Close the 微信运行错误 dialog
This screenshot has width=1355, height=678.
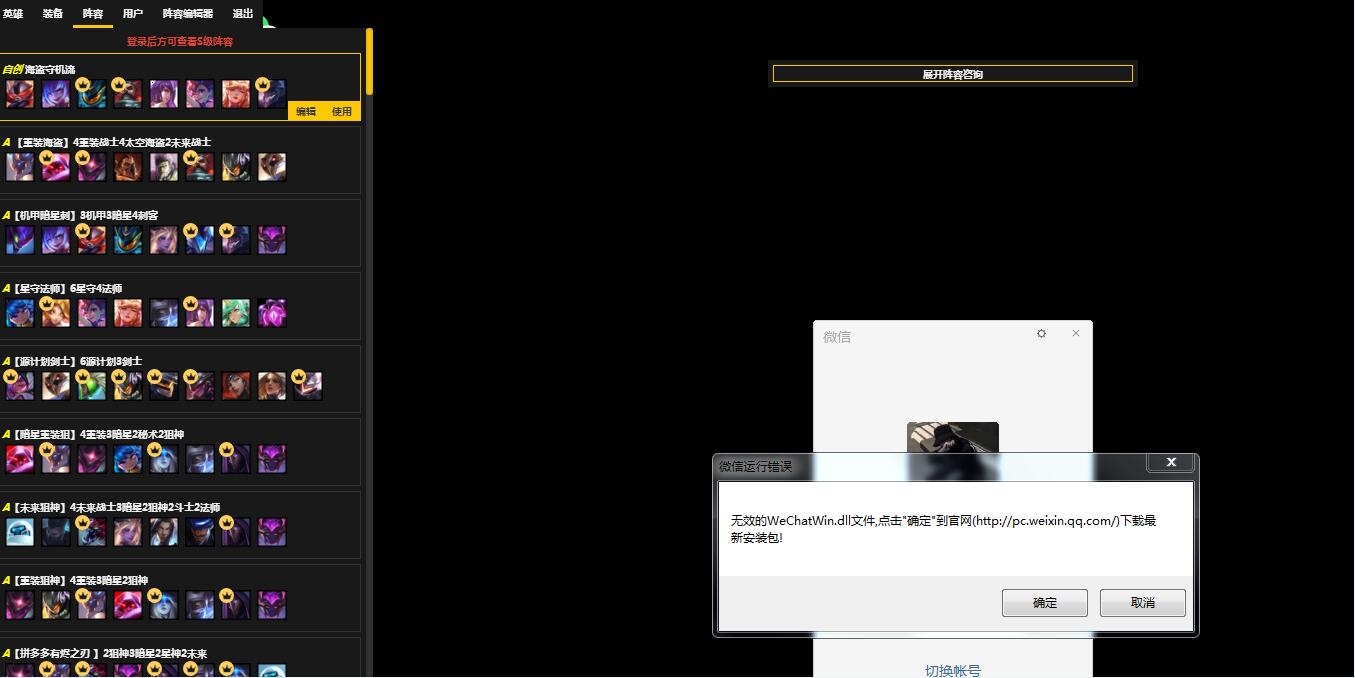point(1171,462)
